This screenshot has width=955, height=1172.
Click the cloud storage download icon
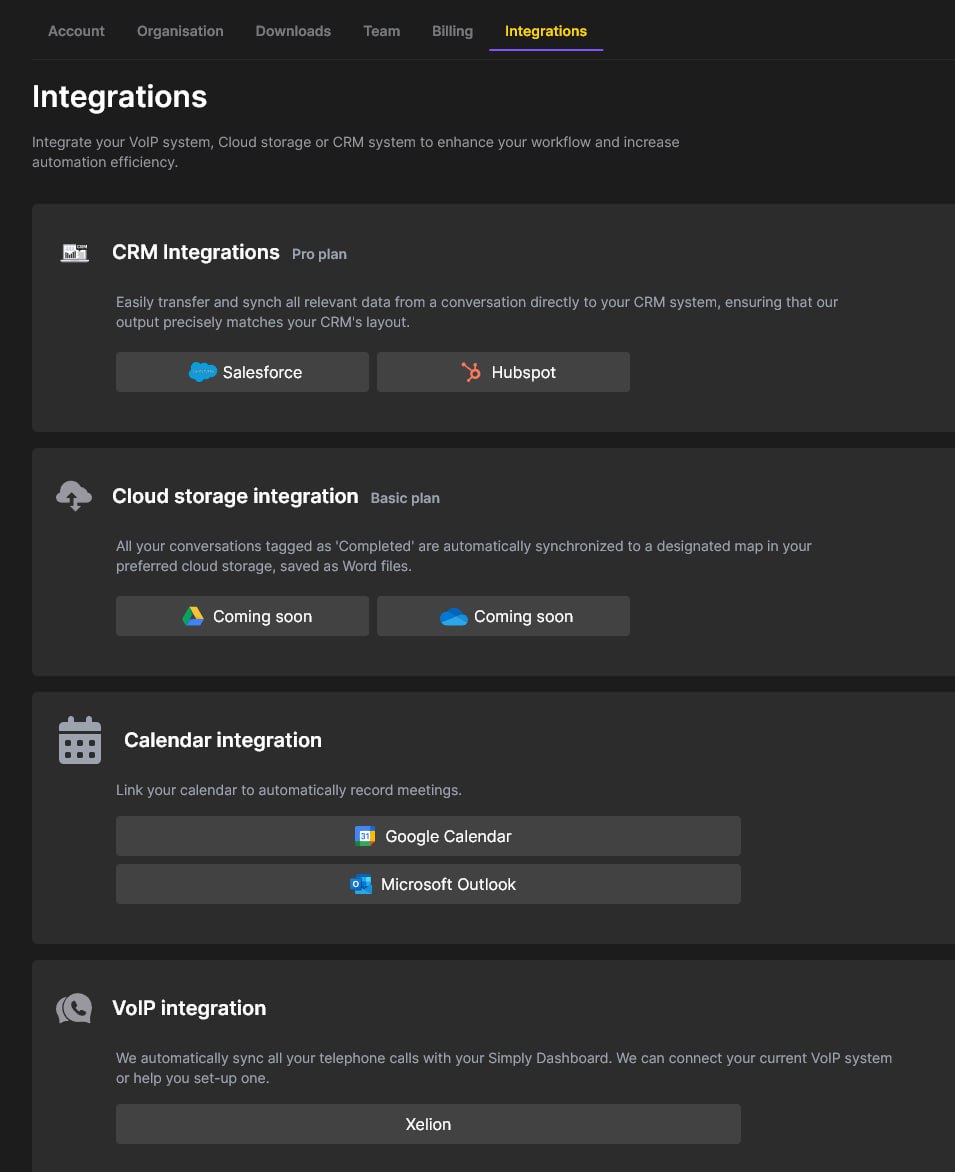(x=74, y=495)
